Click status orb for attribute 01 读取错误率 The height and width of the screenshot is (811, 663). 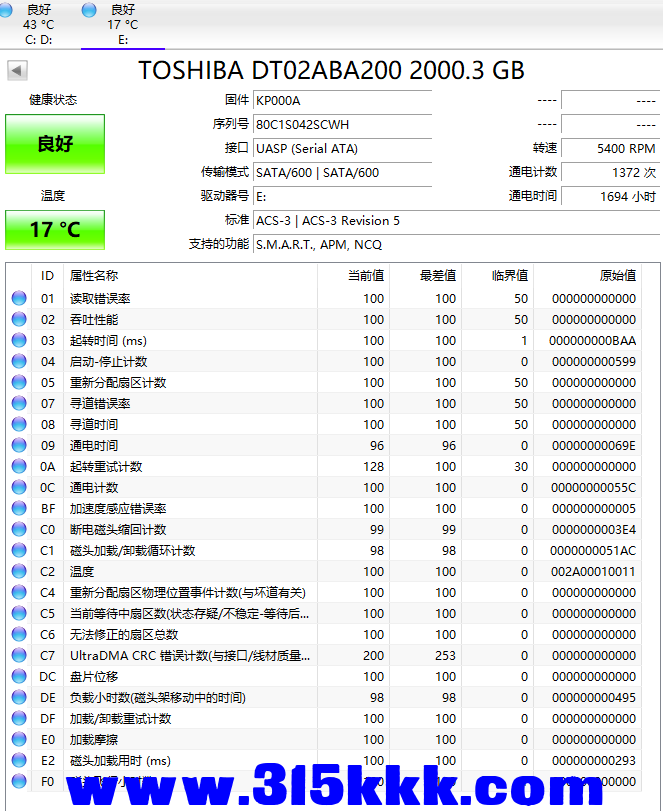tap(19, 298)
